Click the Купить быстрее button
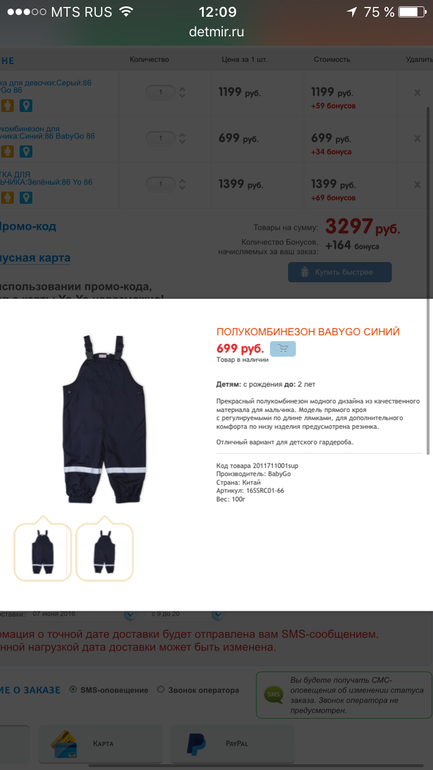This screenshot has width=433, height=770. (340, 272)
